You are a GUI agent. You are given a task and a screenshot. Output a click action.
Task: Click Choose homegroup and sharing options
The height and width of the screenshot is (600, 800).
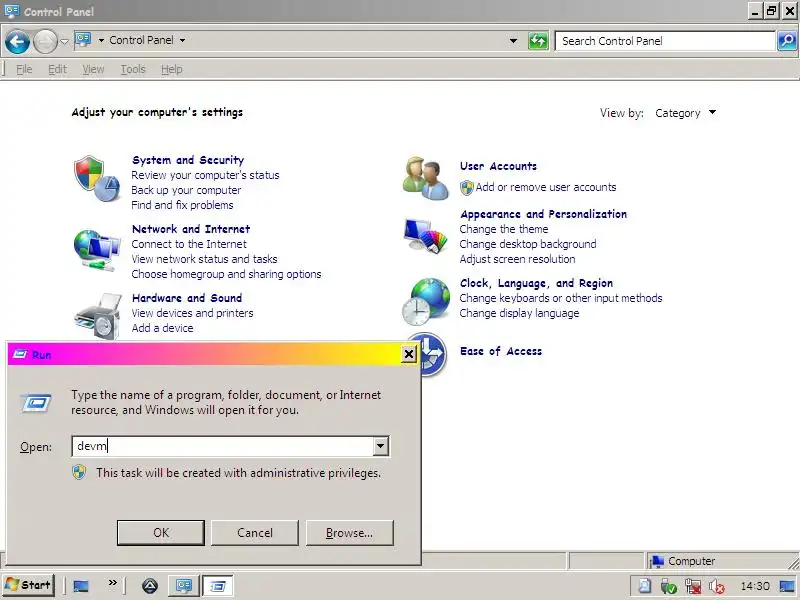point(226,274)
